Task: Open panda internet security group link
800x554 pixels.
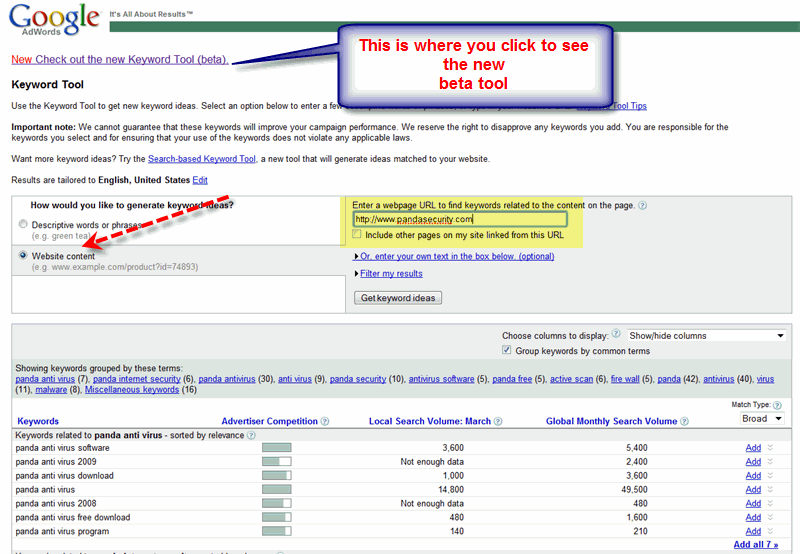Action: 137,379
